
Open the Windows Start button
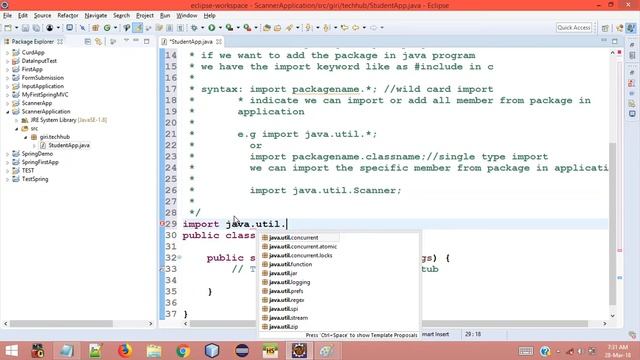[11, 351]
